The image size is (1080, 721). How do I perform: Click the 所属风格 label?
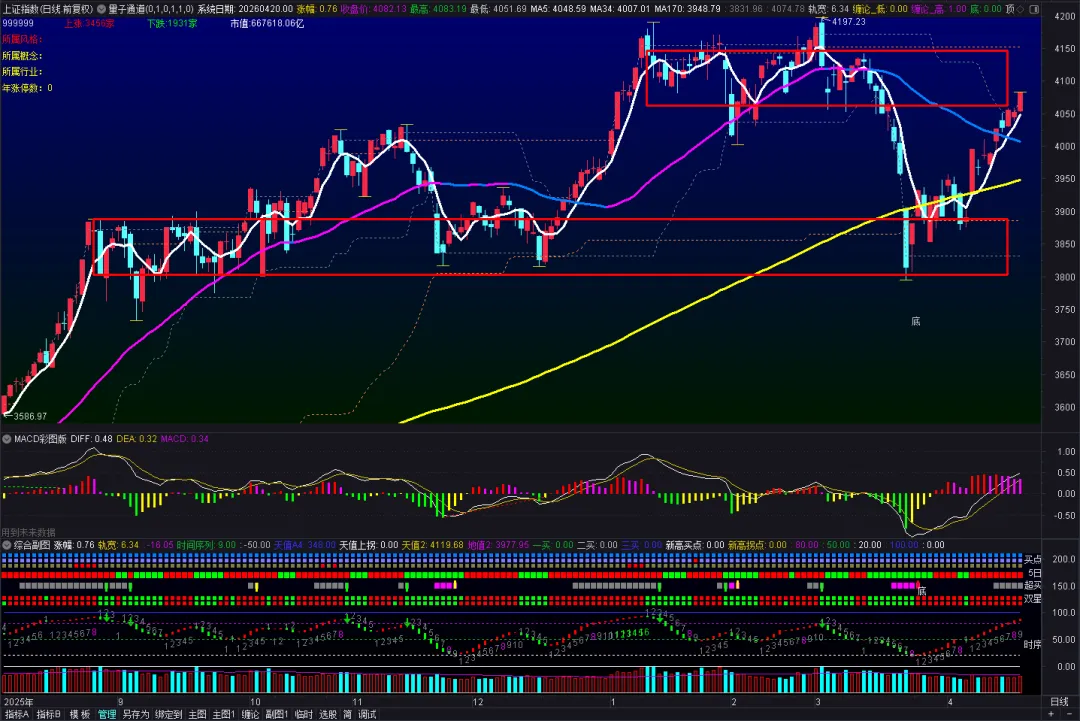coord(22,39)
